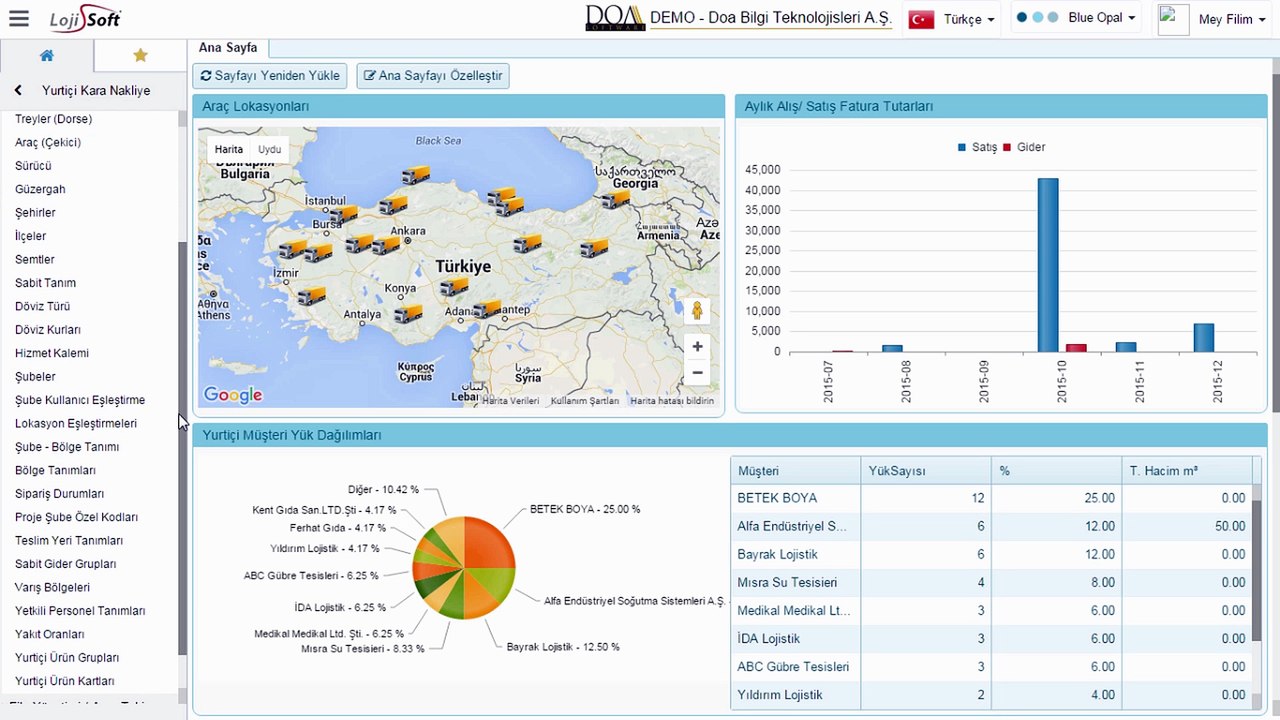Expand the Mey Filim user menu

tap(1212, 20)
